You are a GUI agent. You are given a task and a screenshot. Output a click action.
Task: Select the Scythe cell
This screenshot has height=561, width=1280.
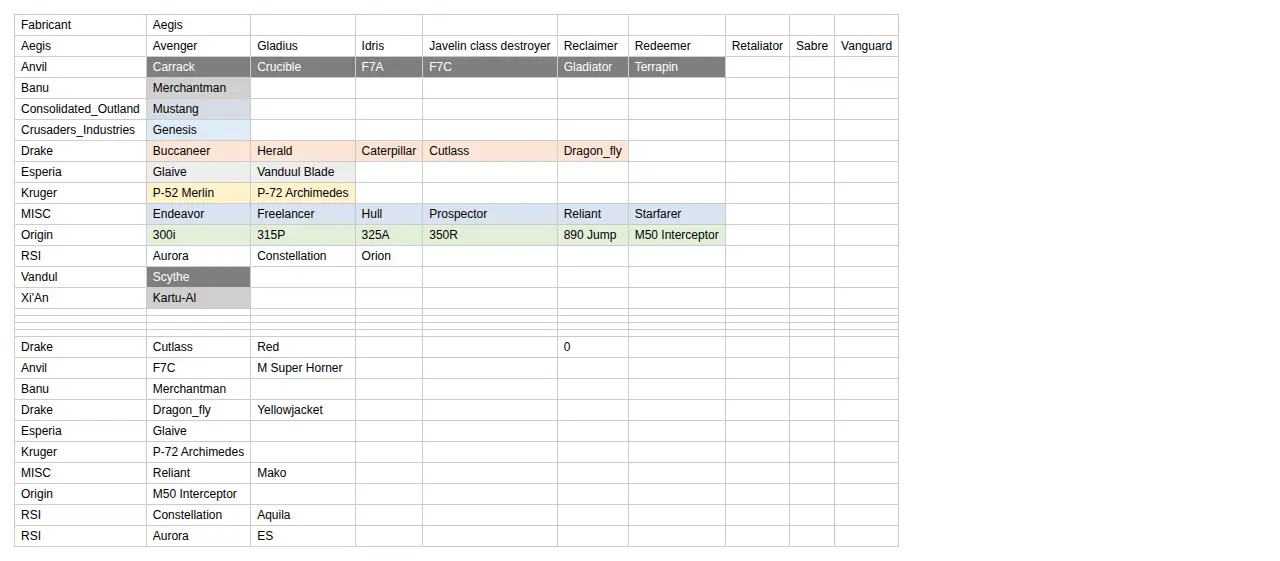(x=198, y=277)
